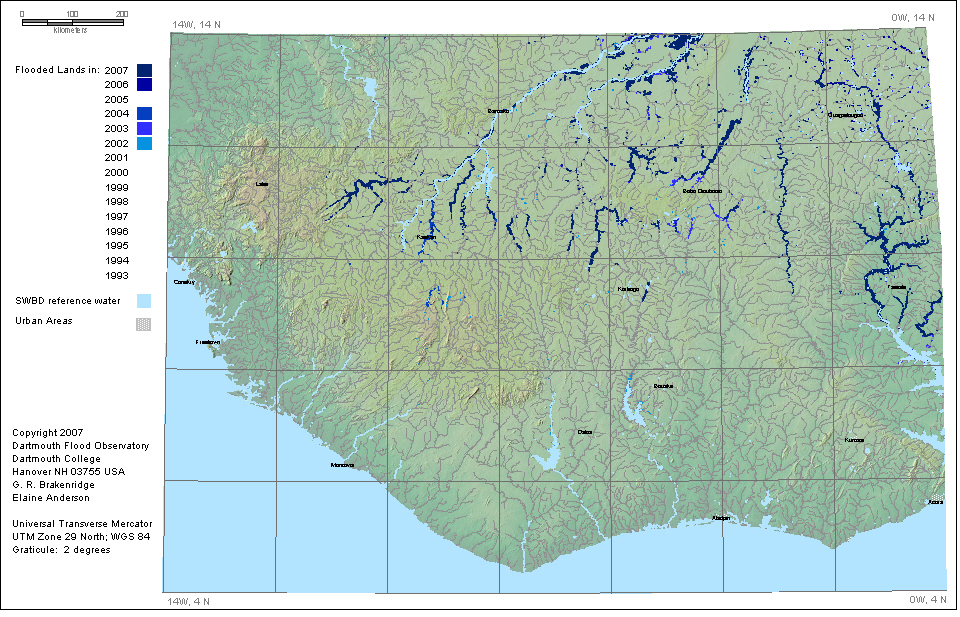Click the 2007 flooded lands color swatch
960x617 pixels.
point(144,70)
